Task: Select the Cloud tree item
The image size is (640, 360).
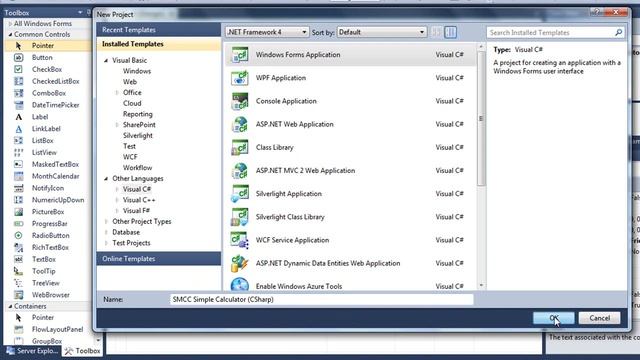Action: pyautogui.click(x=132, y=104)
